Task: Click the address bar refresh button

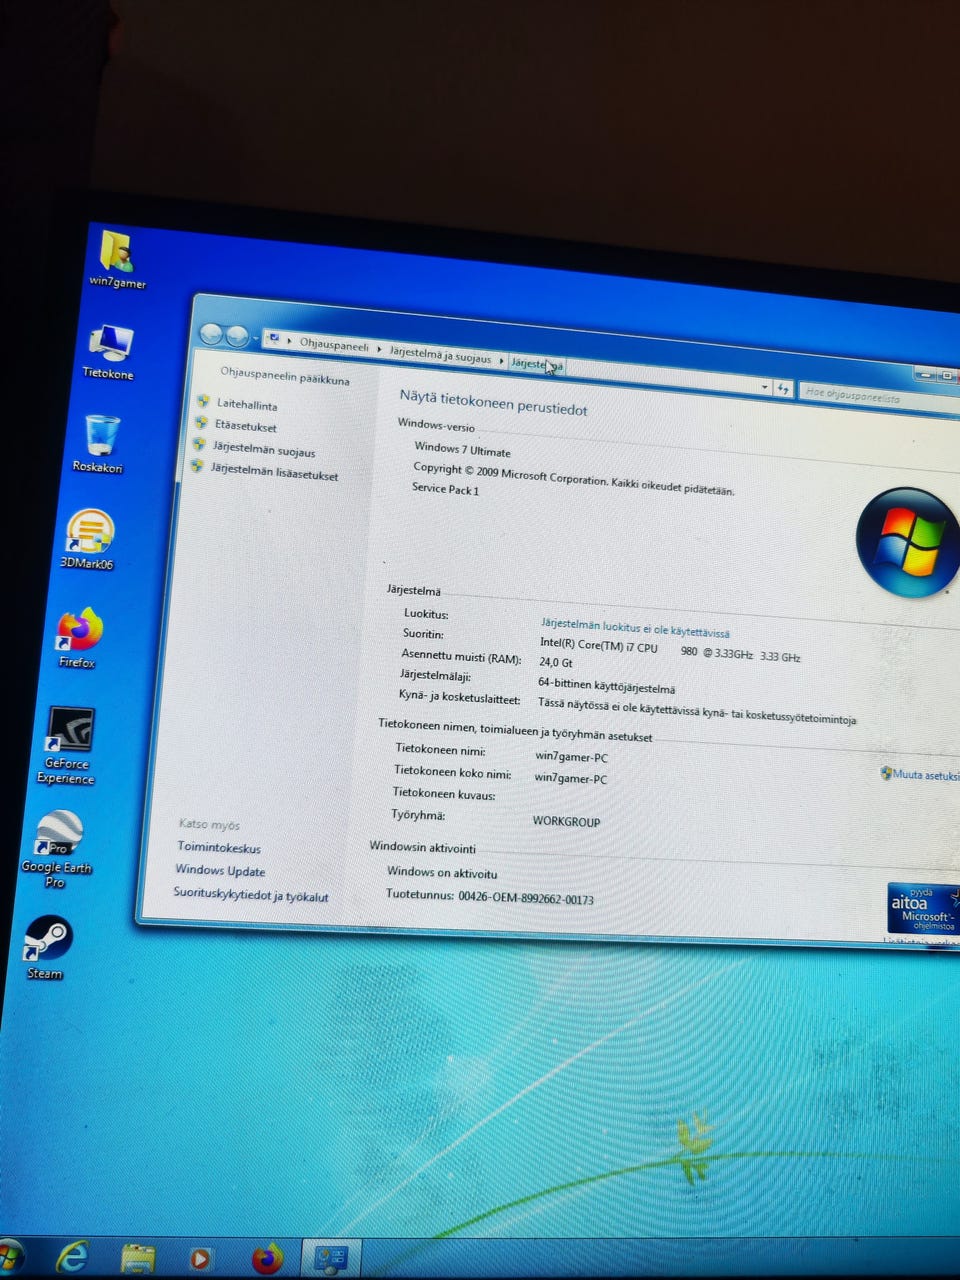Action: point(784,388)
